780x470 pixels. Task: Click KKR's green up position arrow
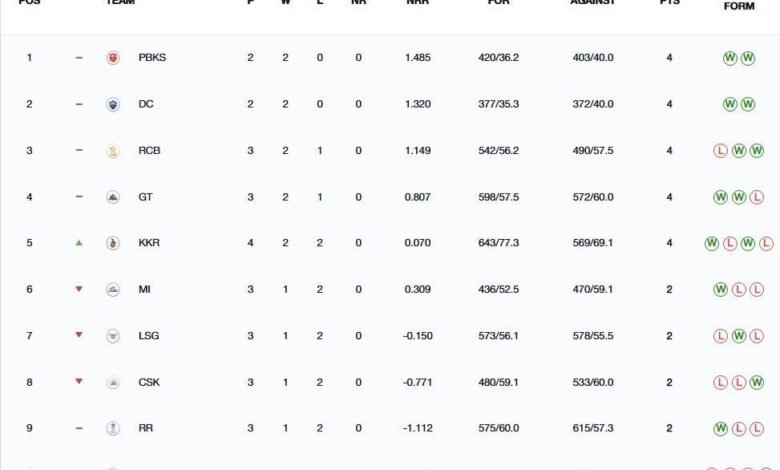[x=79, y=243]
